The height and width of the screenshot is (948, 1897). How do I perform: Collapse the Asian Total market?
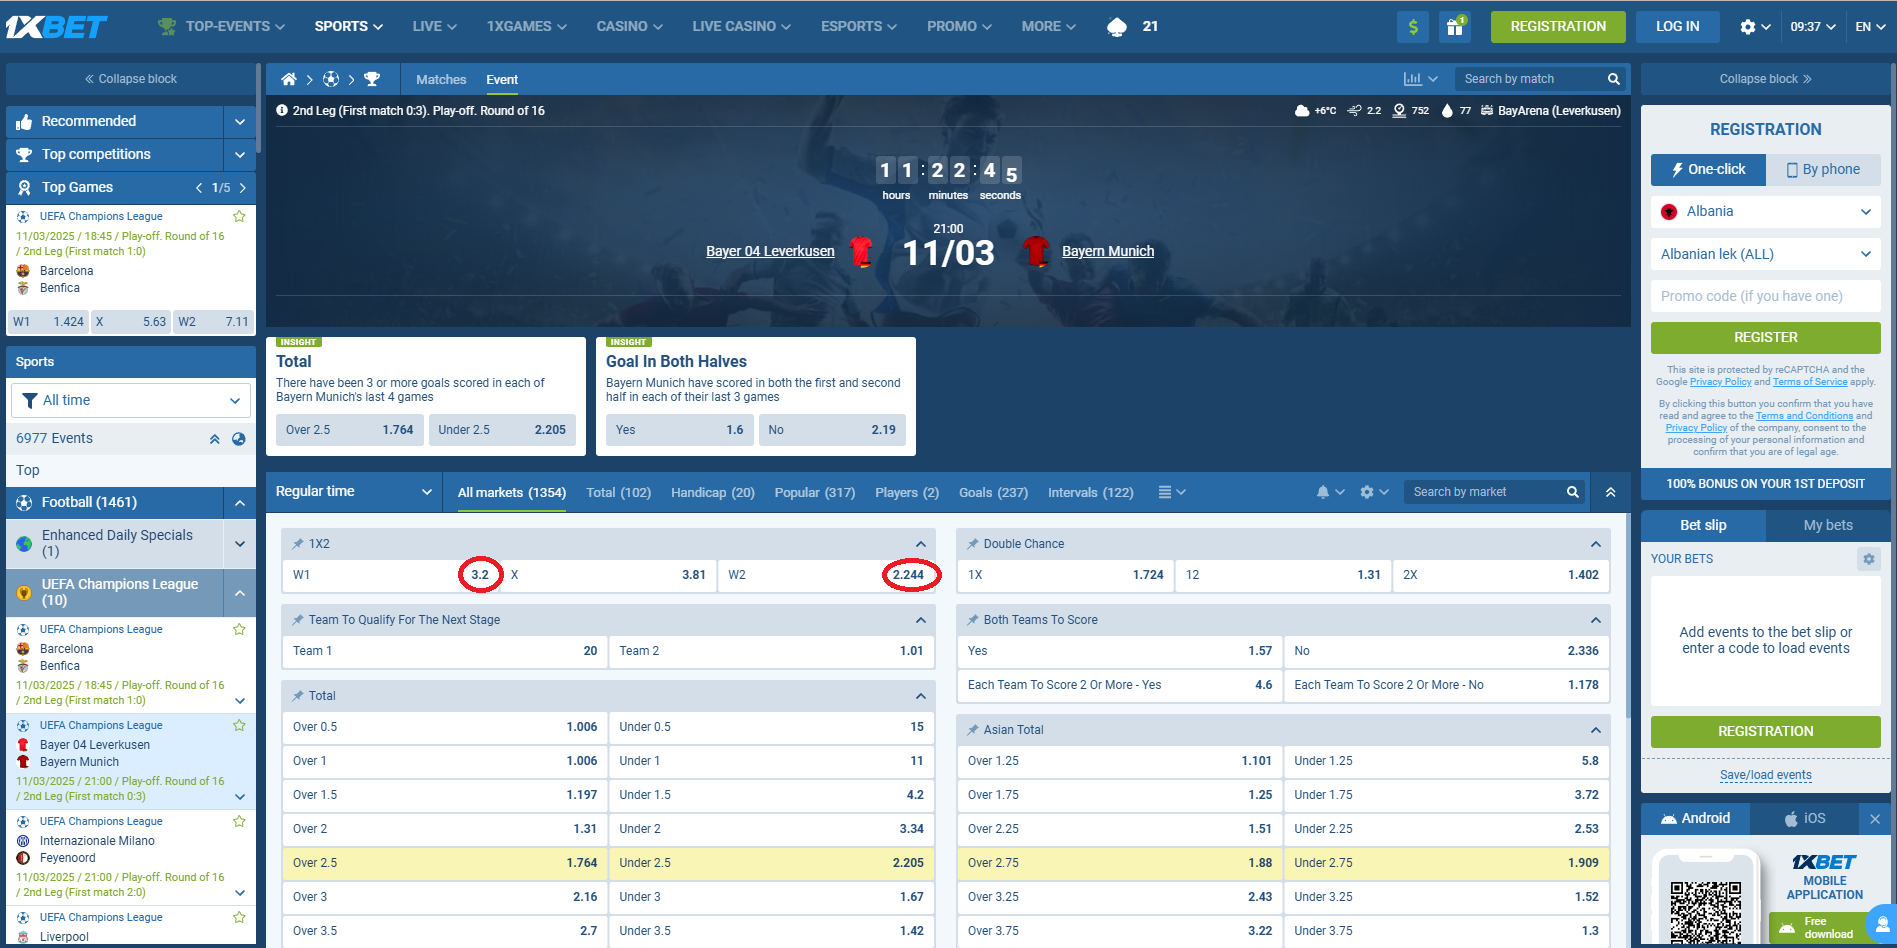[1595, 730]
